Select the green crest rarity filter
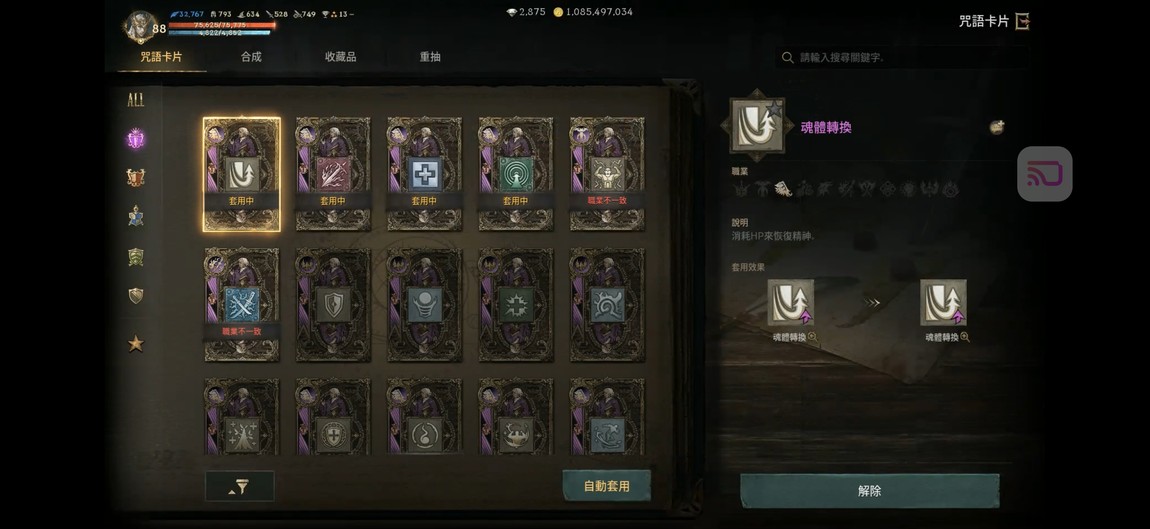Viewport: 1150px width, 529px height. (x=136, y=256)
